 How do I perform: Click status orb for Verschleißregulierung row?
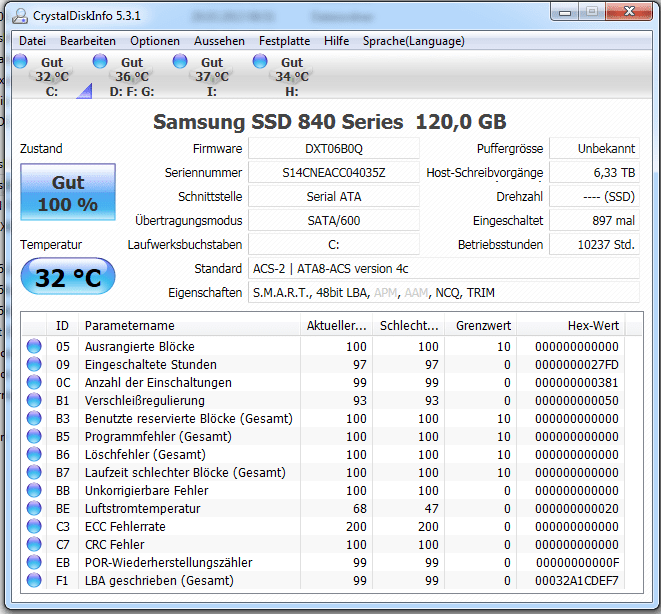35,401
